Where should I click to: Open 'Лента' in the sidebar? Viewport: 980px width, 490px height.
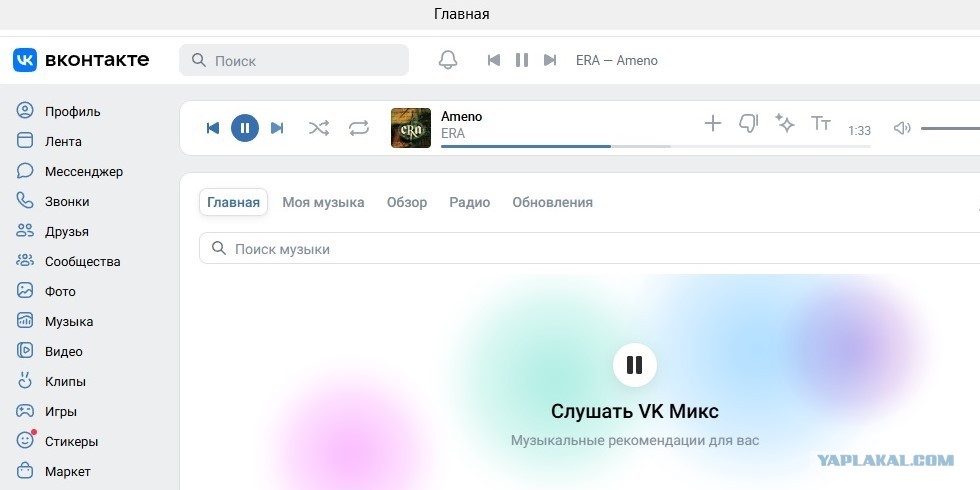49,141
